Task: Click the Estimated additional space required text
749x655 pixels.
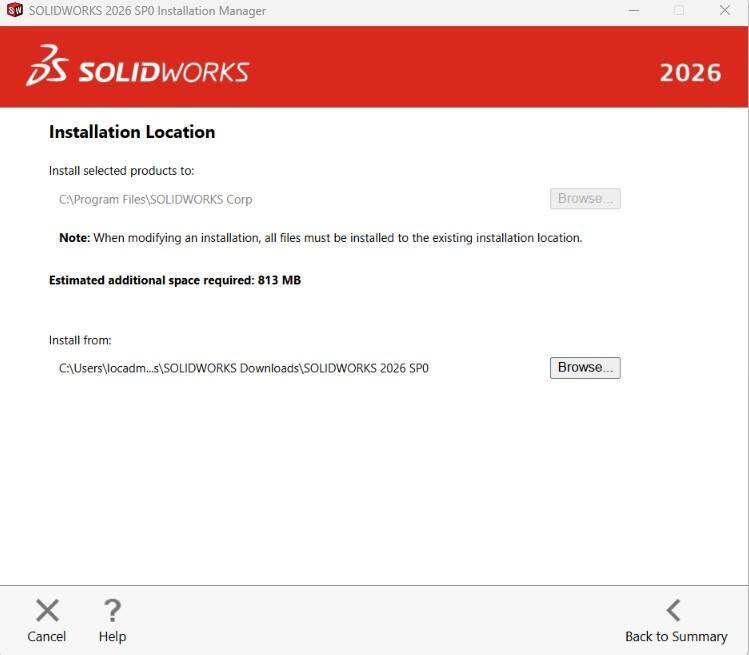Action: (x=175, y=280)
